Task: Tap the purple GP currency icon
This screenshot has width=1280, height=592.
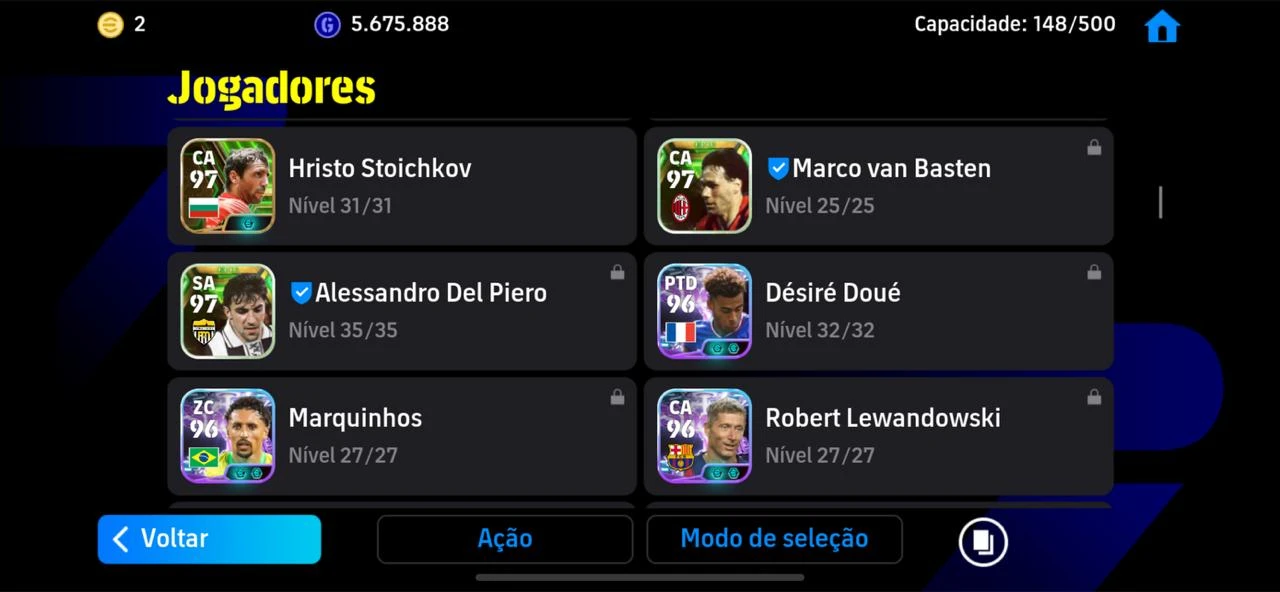Action: [x=327, y=25]
